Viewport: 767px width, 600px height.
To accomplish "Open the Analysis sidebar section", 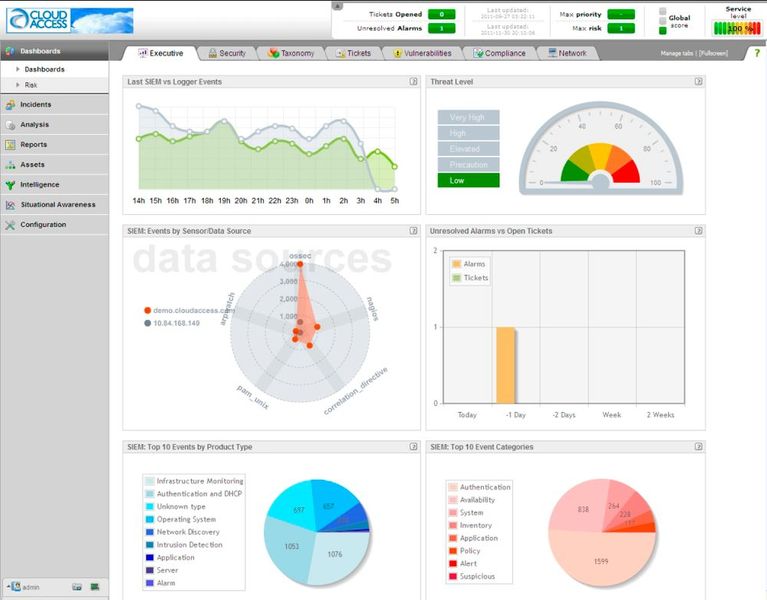I will tap(54, 125).
